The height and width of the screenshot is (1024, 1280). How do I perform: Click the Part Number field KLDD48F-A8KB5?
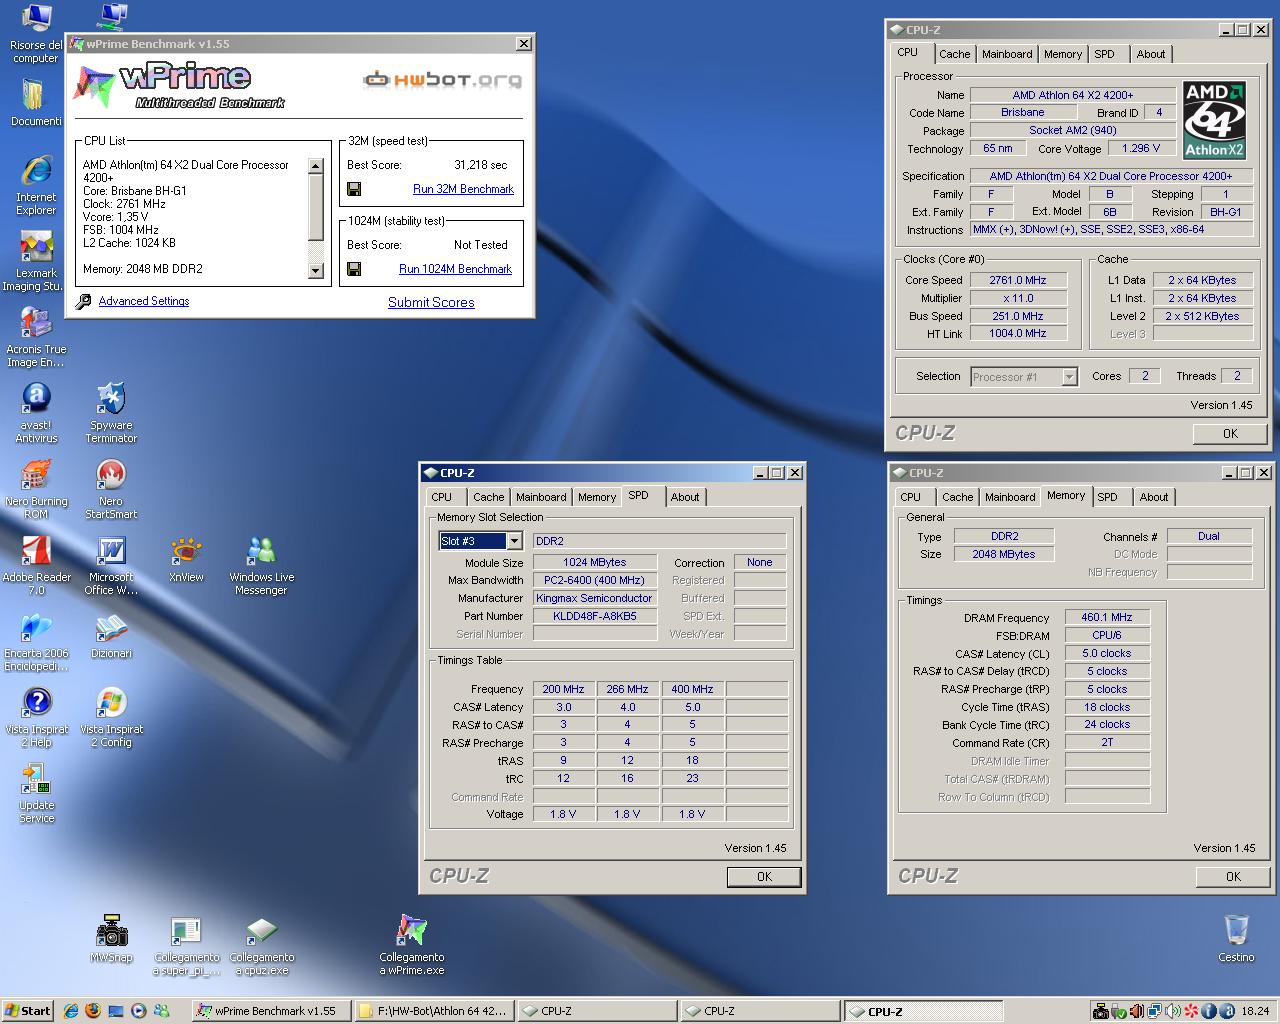tap(595, 616)
